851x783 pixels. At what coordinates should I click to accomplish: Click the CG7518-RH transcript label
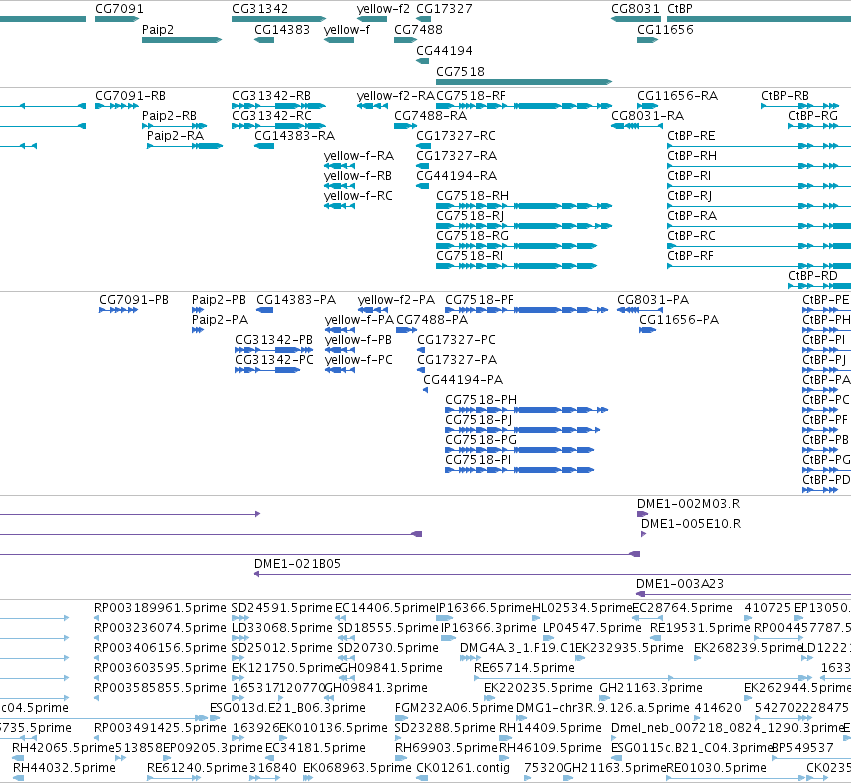(473, 195)
